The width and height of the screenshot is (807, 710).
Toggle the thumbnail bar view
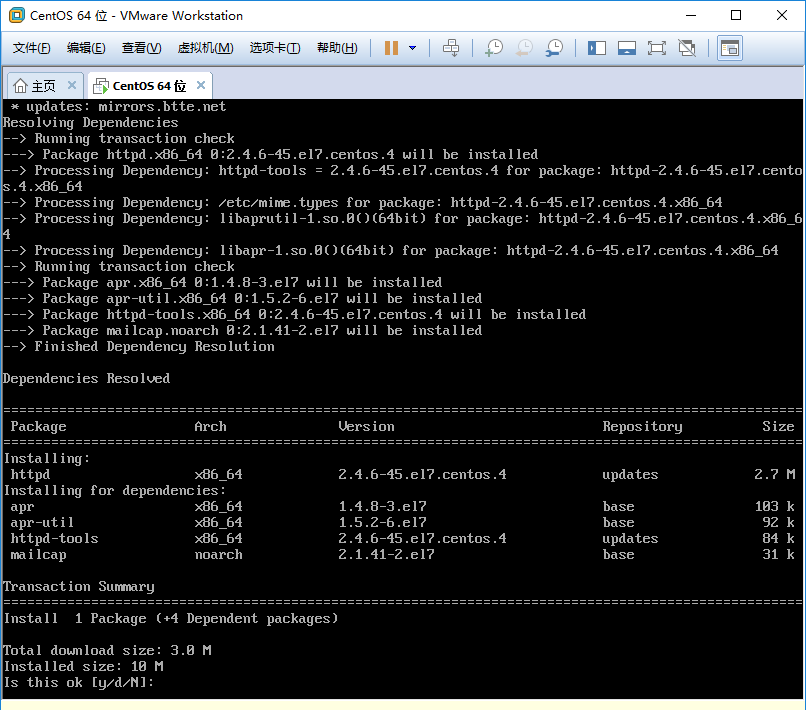tap(626, 48)
